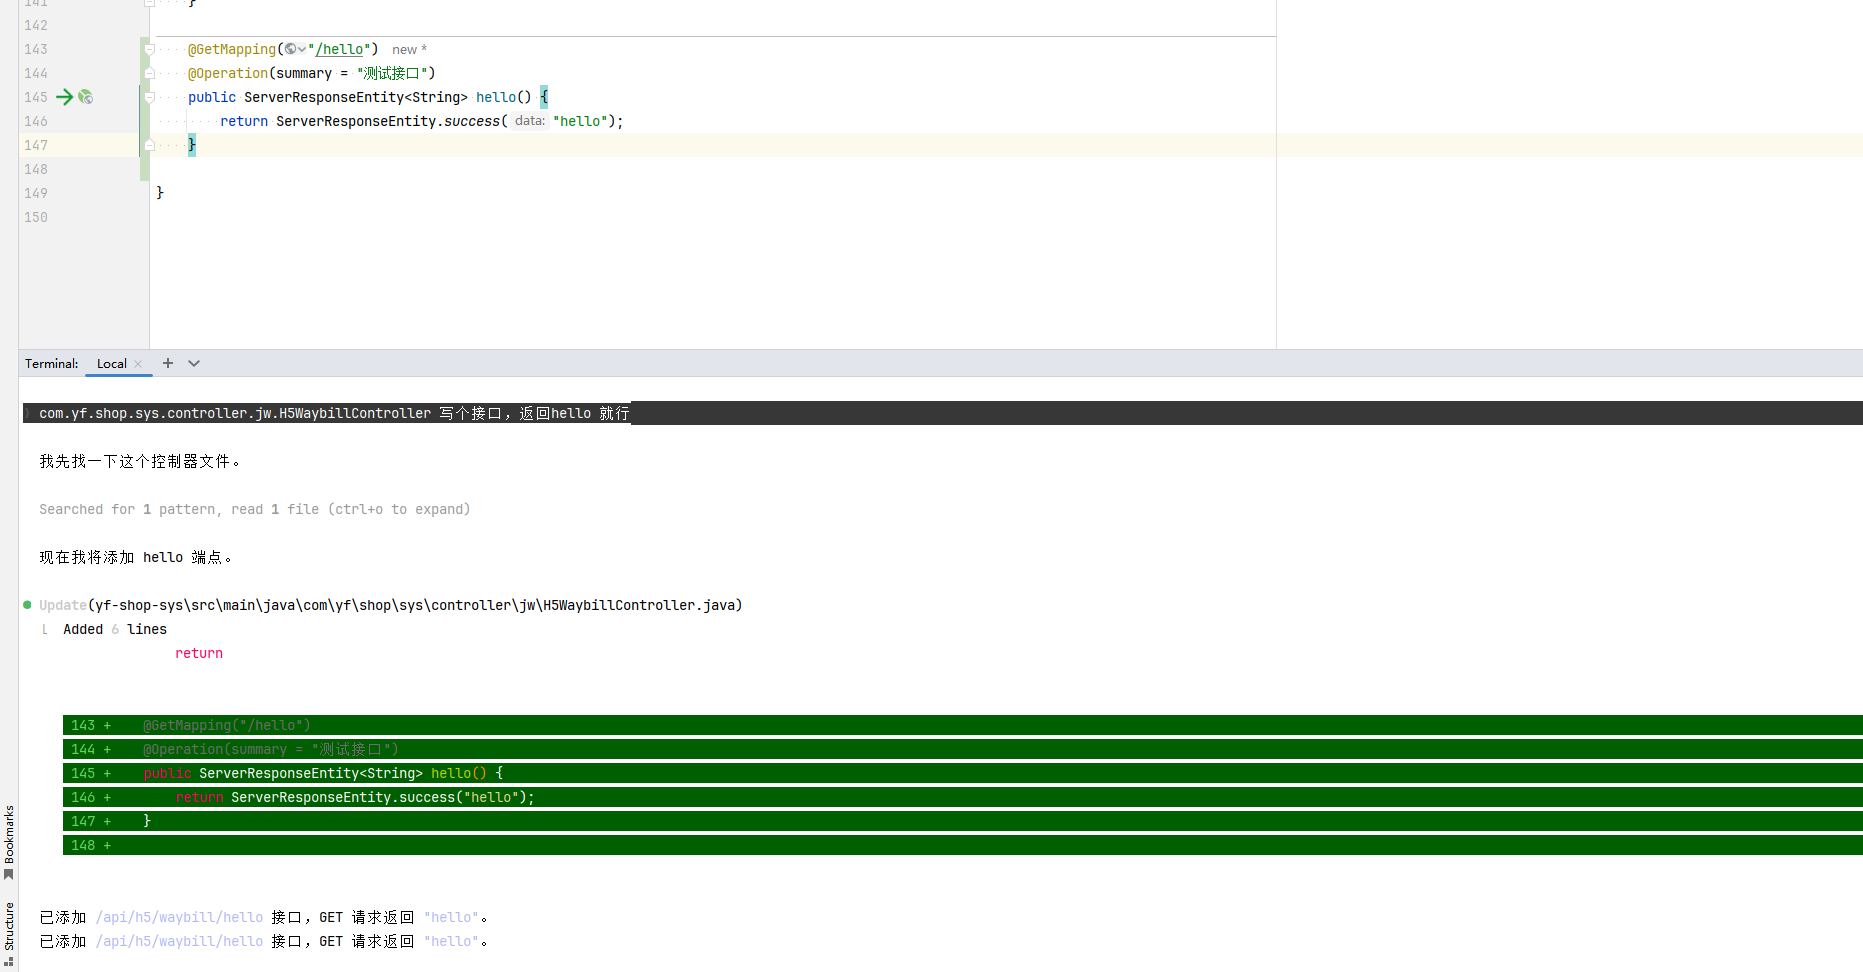Collapse the fold marker on editor line 144

[x=149, y=73]
